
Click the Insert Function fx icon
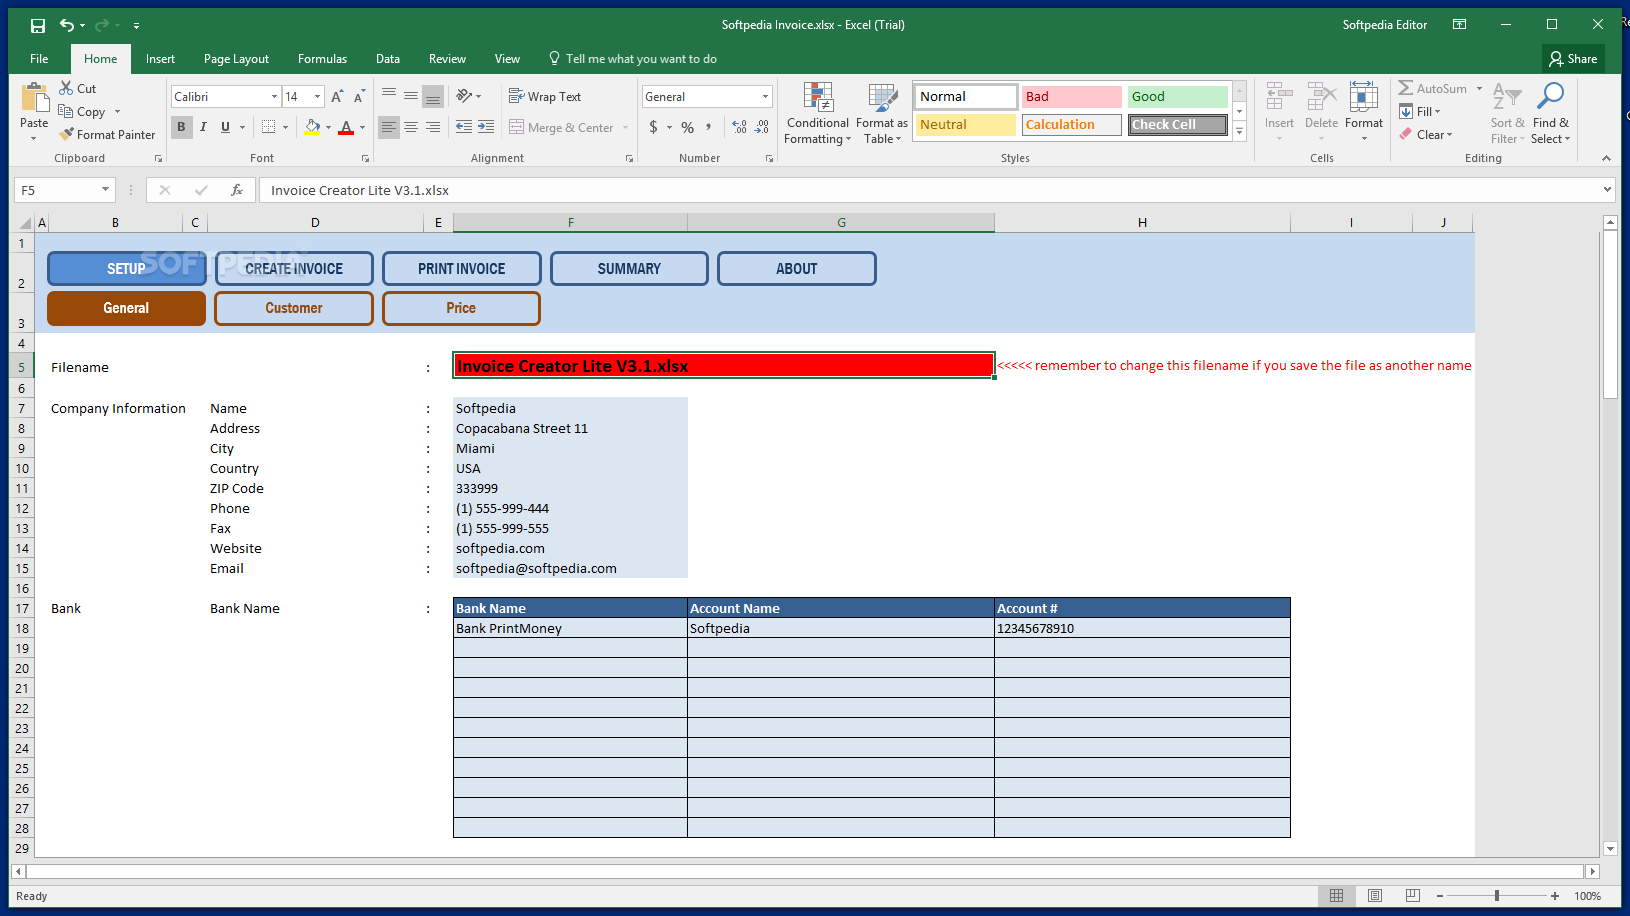(237, 190)
